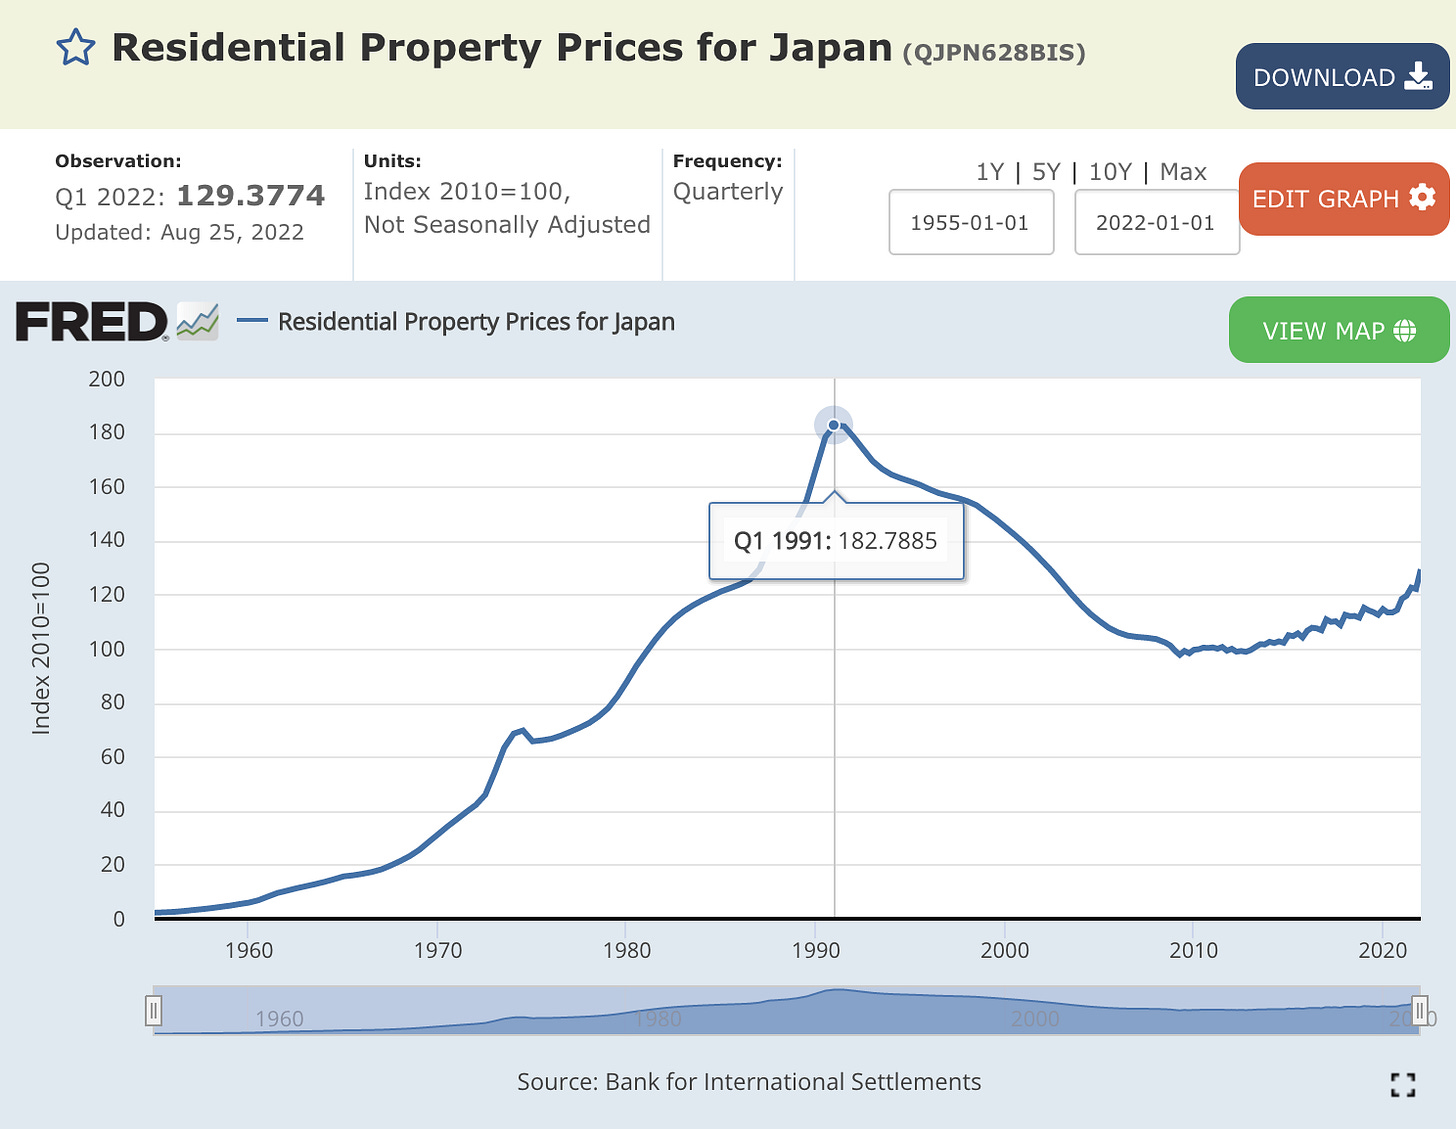1456x1129 pixels.
Task: Select the 10Y range preset
Action: point(1111,172)
